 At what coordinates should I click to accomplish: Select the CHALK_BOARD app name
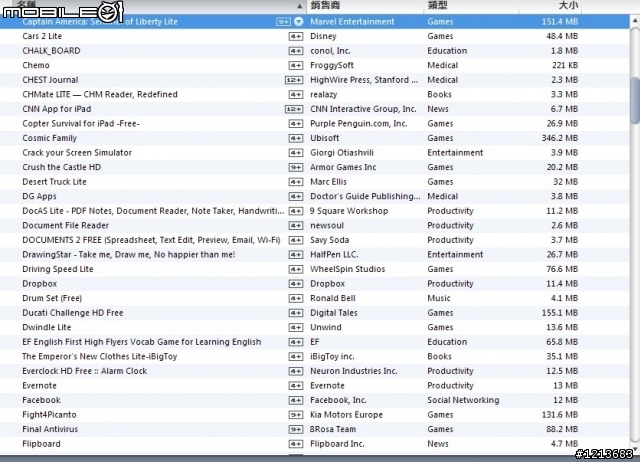(x=51, y=51)
